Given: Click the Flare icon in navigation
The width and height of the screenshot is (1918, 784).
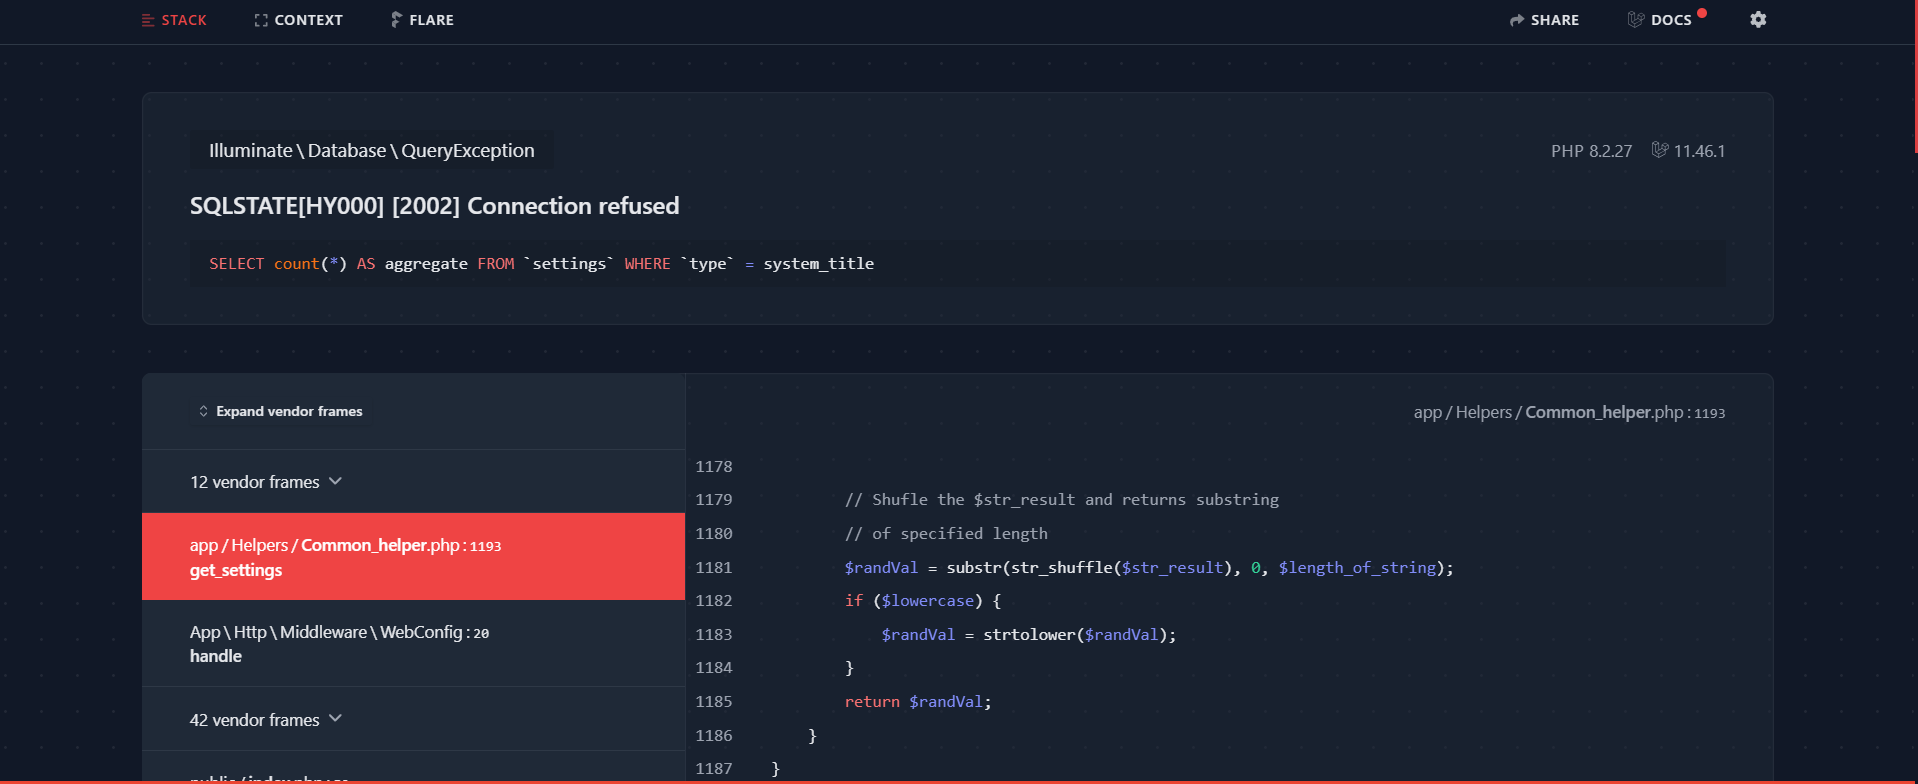Looking at the screenshot, I should (x=396, y=20).
